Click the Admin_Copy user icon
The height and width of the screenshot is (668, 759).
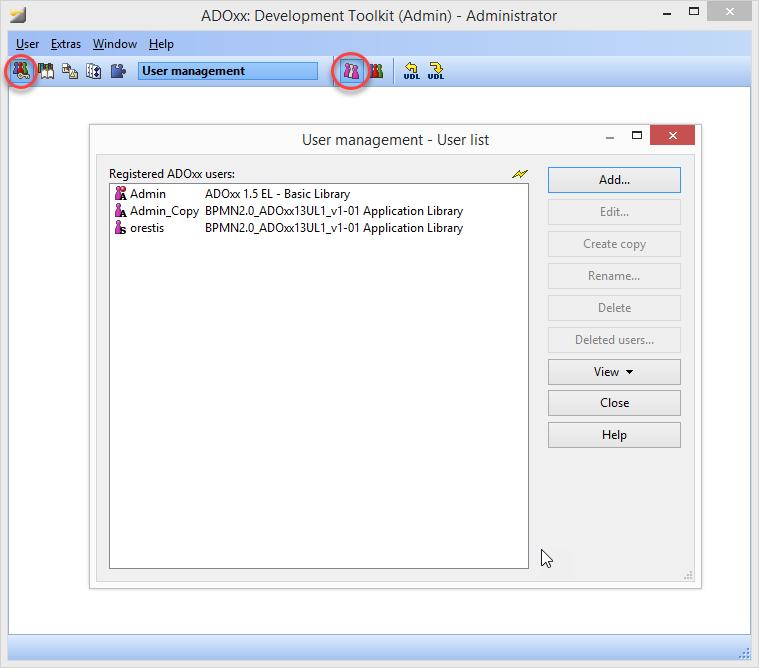point(121,211)
